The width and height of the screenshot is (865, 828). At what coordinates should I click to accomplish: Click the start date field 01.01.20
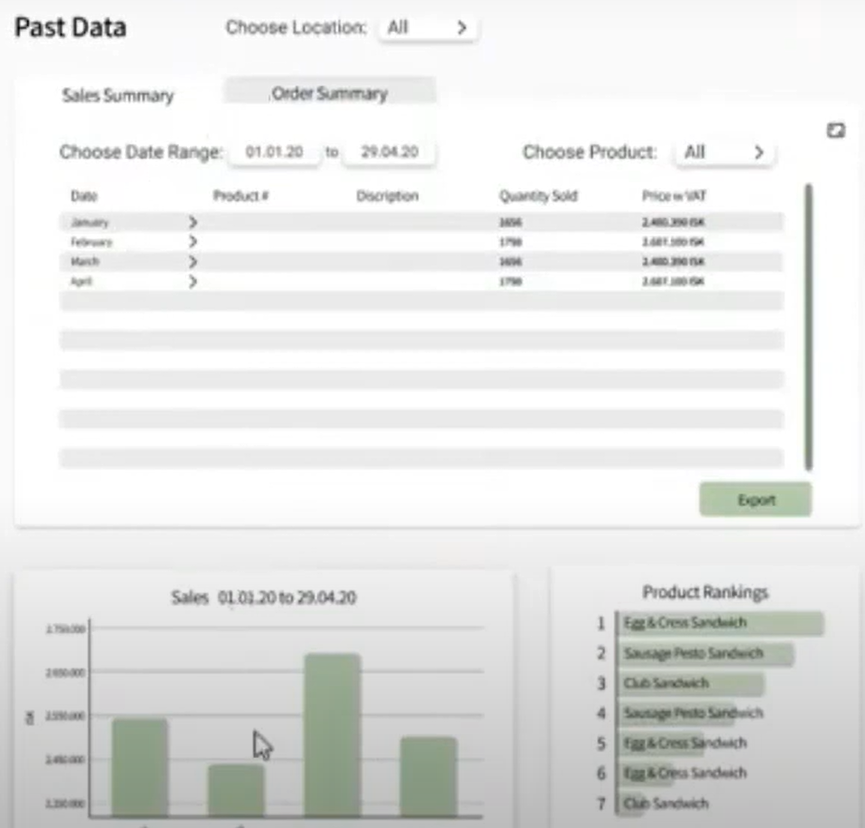[274, 152]
